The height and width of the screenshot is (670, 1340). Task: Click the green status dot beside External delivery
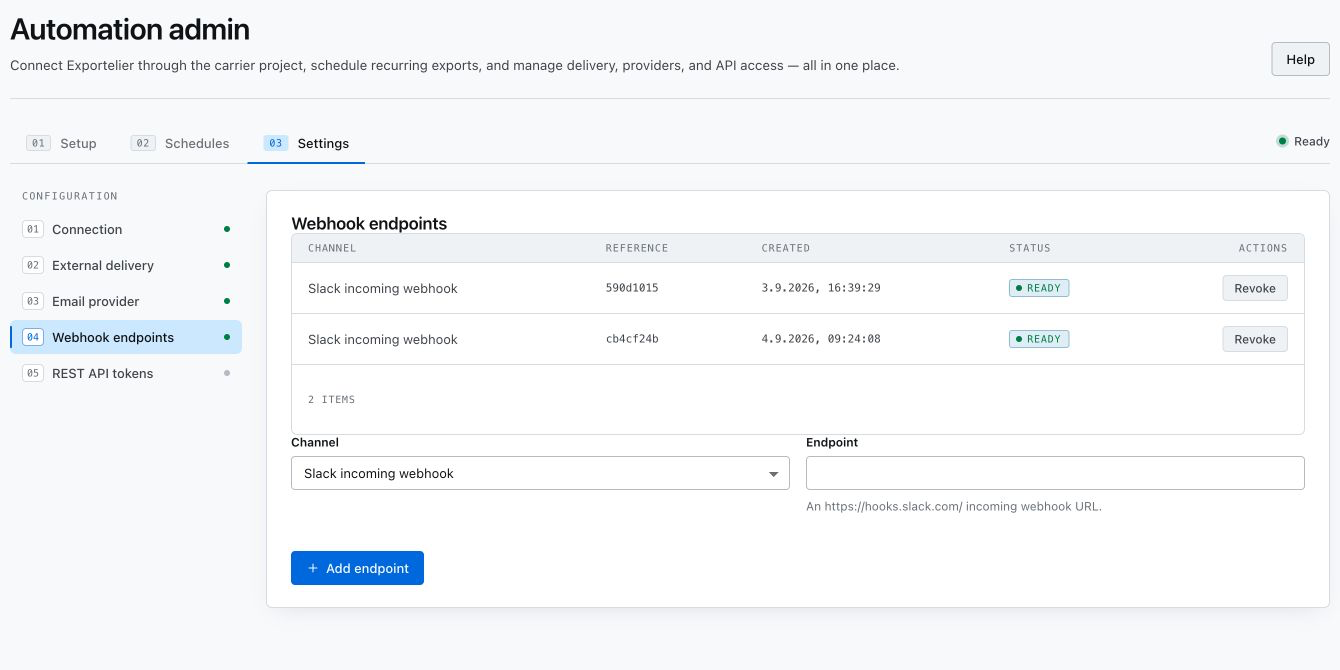(x=227, y=265)
